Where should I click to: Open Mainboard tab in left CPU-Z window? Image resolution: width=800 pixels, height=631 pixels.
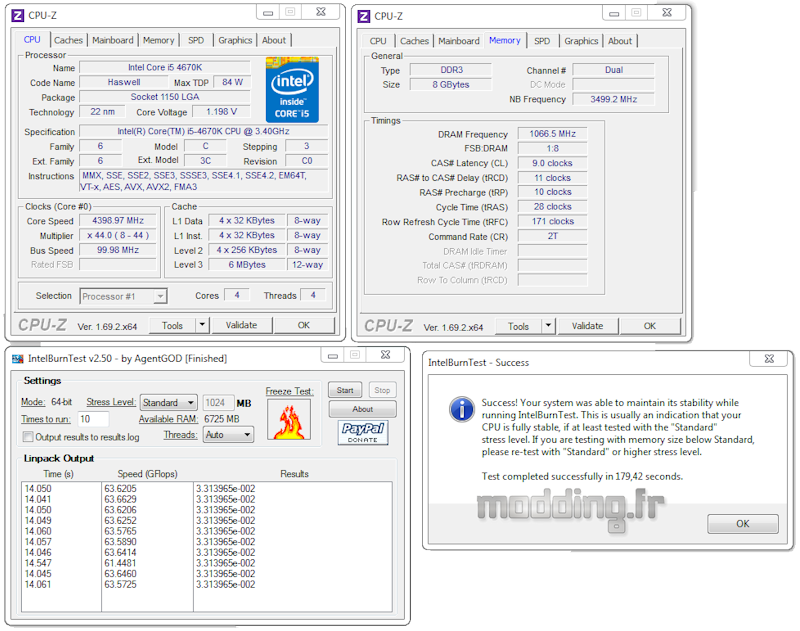pyautogui.click(x=113, y=40)
